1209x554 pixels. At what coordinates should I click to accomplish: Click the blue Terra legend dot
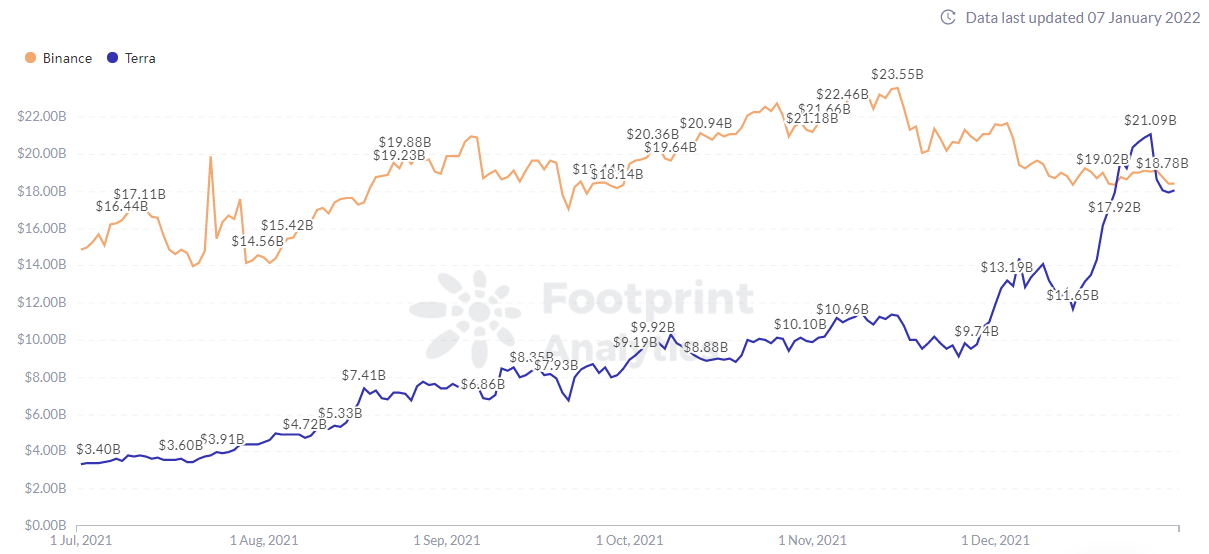tap(113, 58)
